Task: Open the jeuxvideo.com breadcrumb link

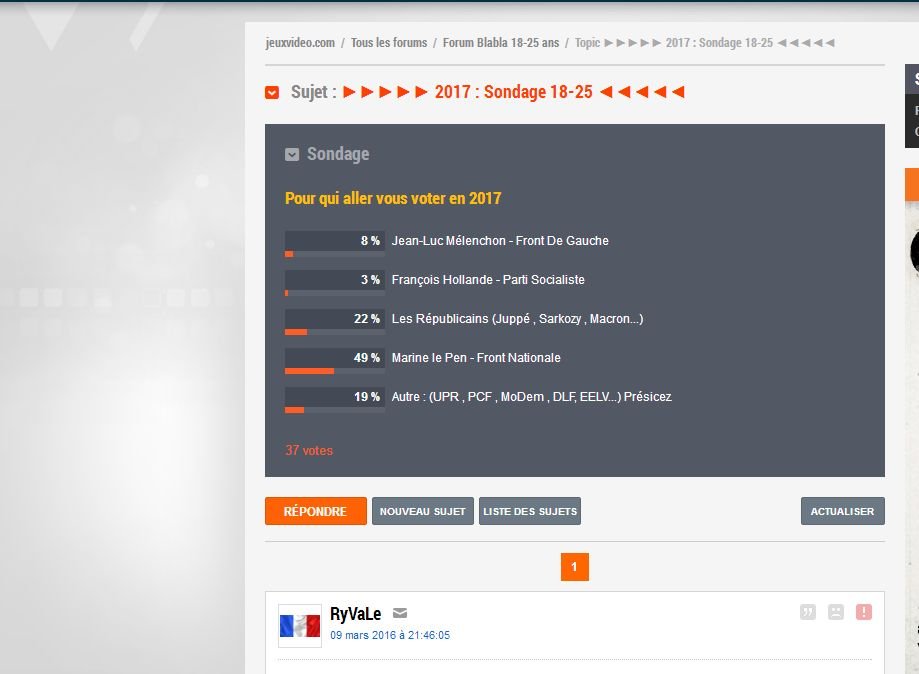Action: coord(300,43)
